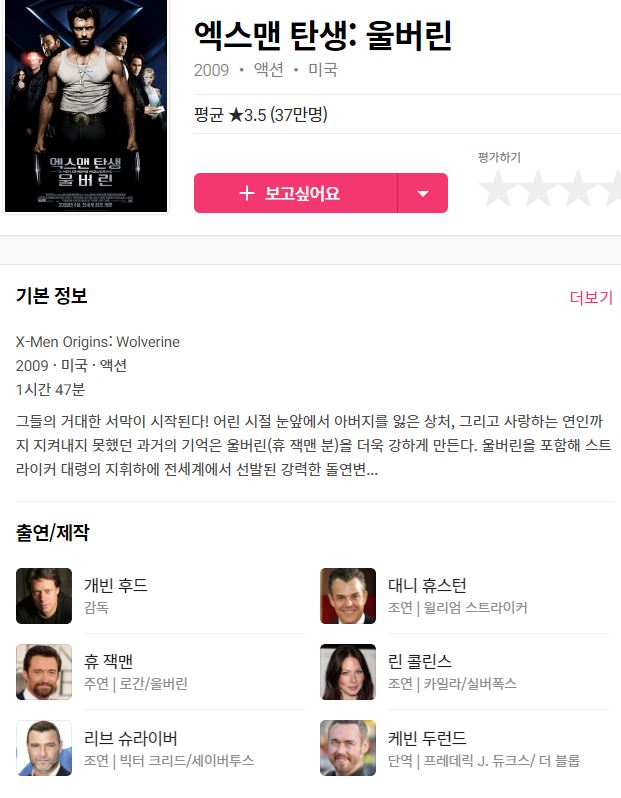621x798 pixels.
Task: Open 대니 휴스턴 profile photo
Action: (348, 596)
